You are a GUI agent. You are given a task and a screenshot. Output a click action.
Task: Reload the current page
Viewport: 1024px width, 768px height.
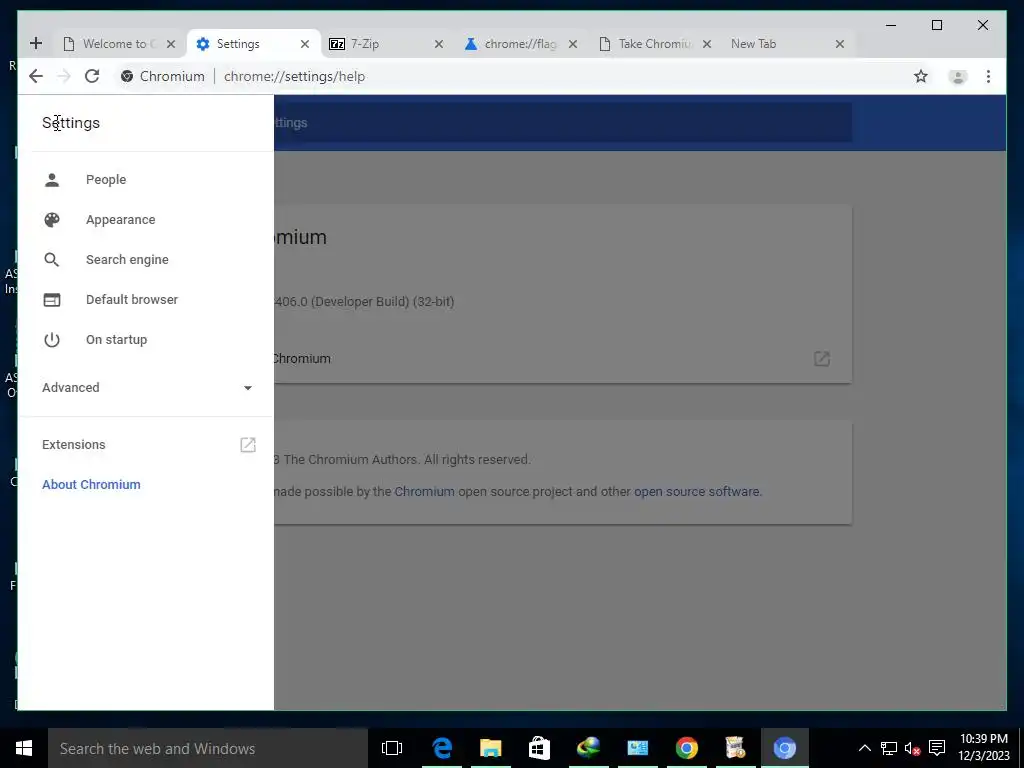92,76
